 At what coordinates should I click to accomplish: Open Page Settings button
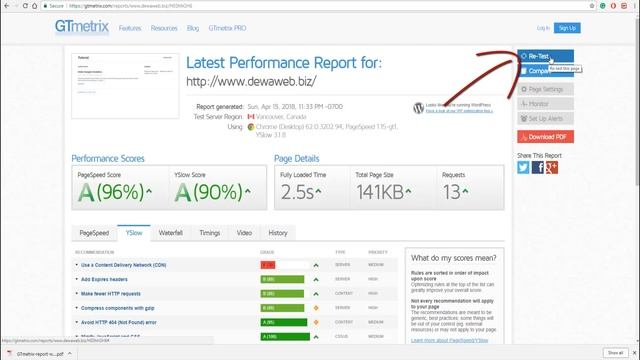tap(545, 89)
